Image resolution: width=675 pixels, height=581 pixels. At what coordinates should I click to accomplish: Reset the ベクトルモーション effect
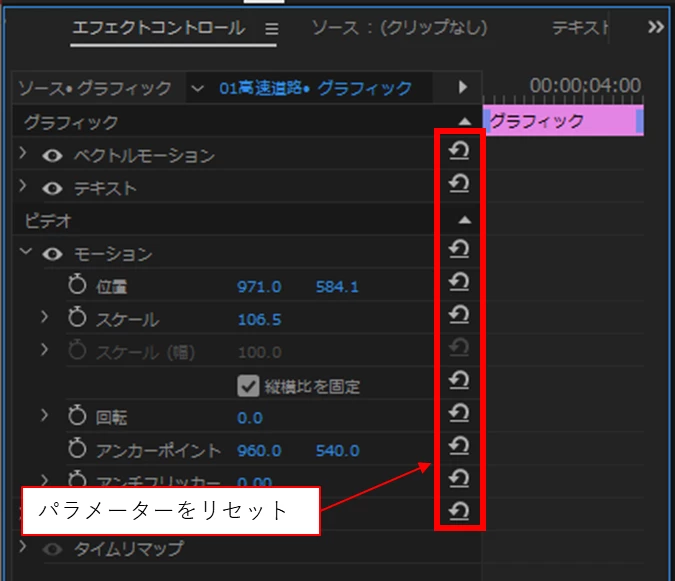point(459,151)
